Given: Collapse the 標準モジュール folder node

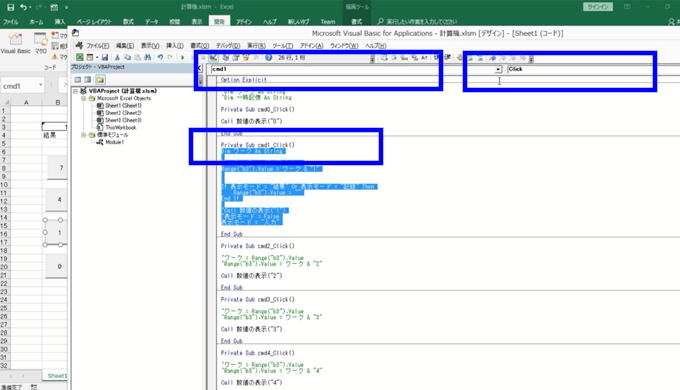Looking at the screenshot, I should point(84,135).
